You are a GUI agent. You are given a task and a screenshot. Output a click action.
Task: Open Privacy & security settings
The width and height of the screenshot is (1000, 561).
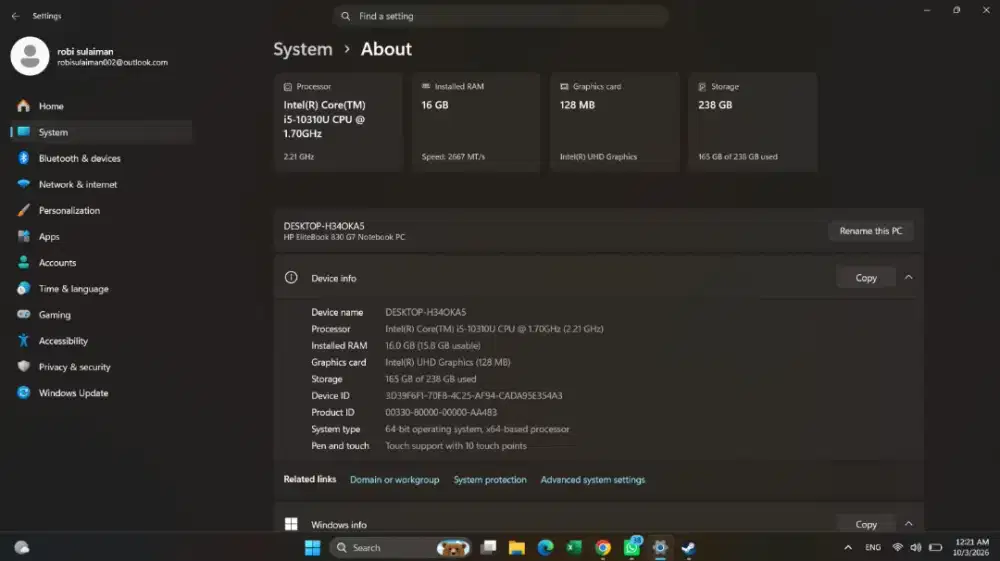pos(102,367)
